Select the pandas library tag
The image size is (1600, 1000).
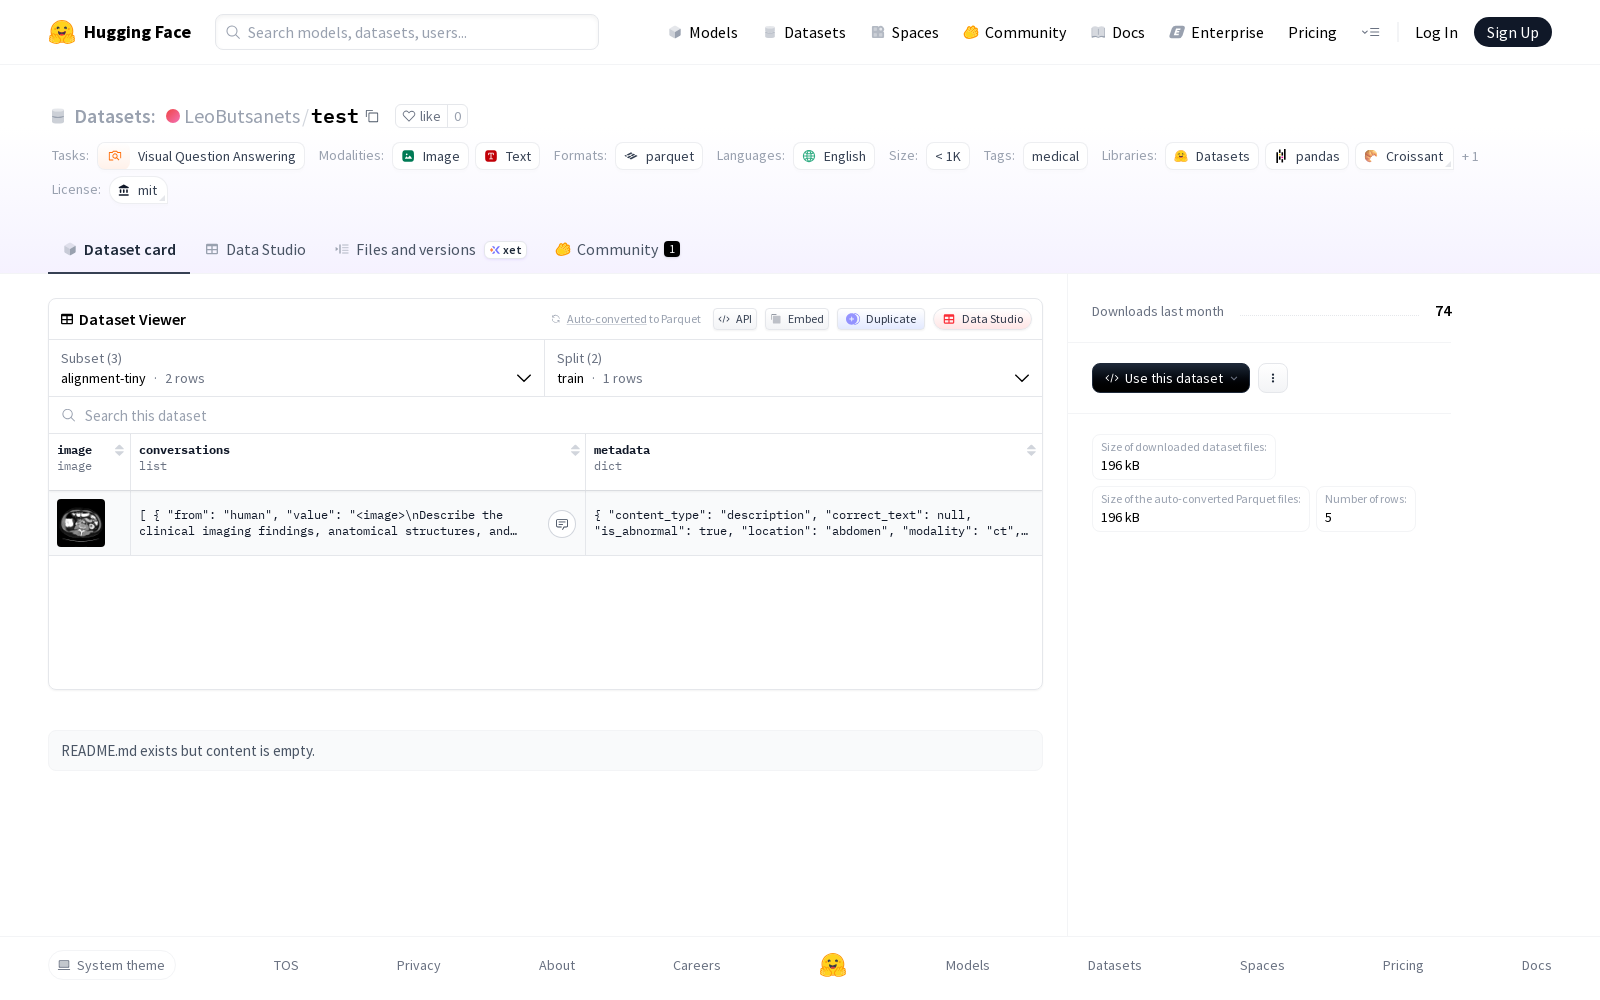tap(1307, 156)
